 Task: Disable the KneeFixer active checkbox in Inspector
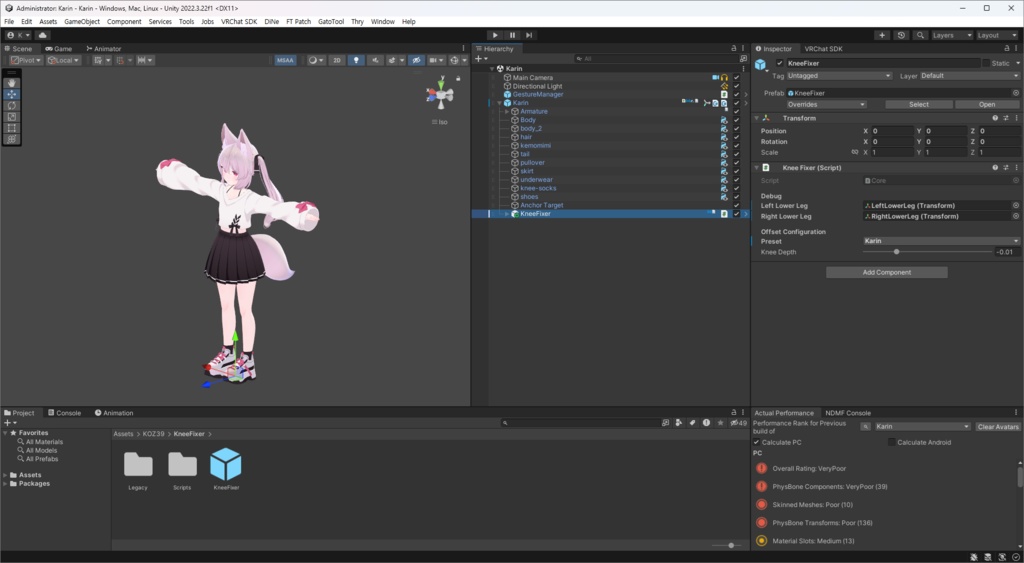[780, 63]
